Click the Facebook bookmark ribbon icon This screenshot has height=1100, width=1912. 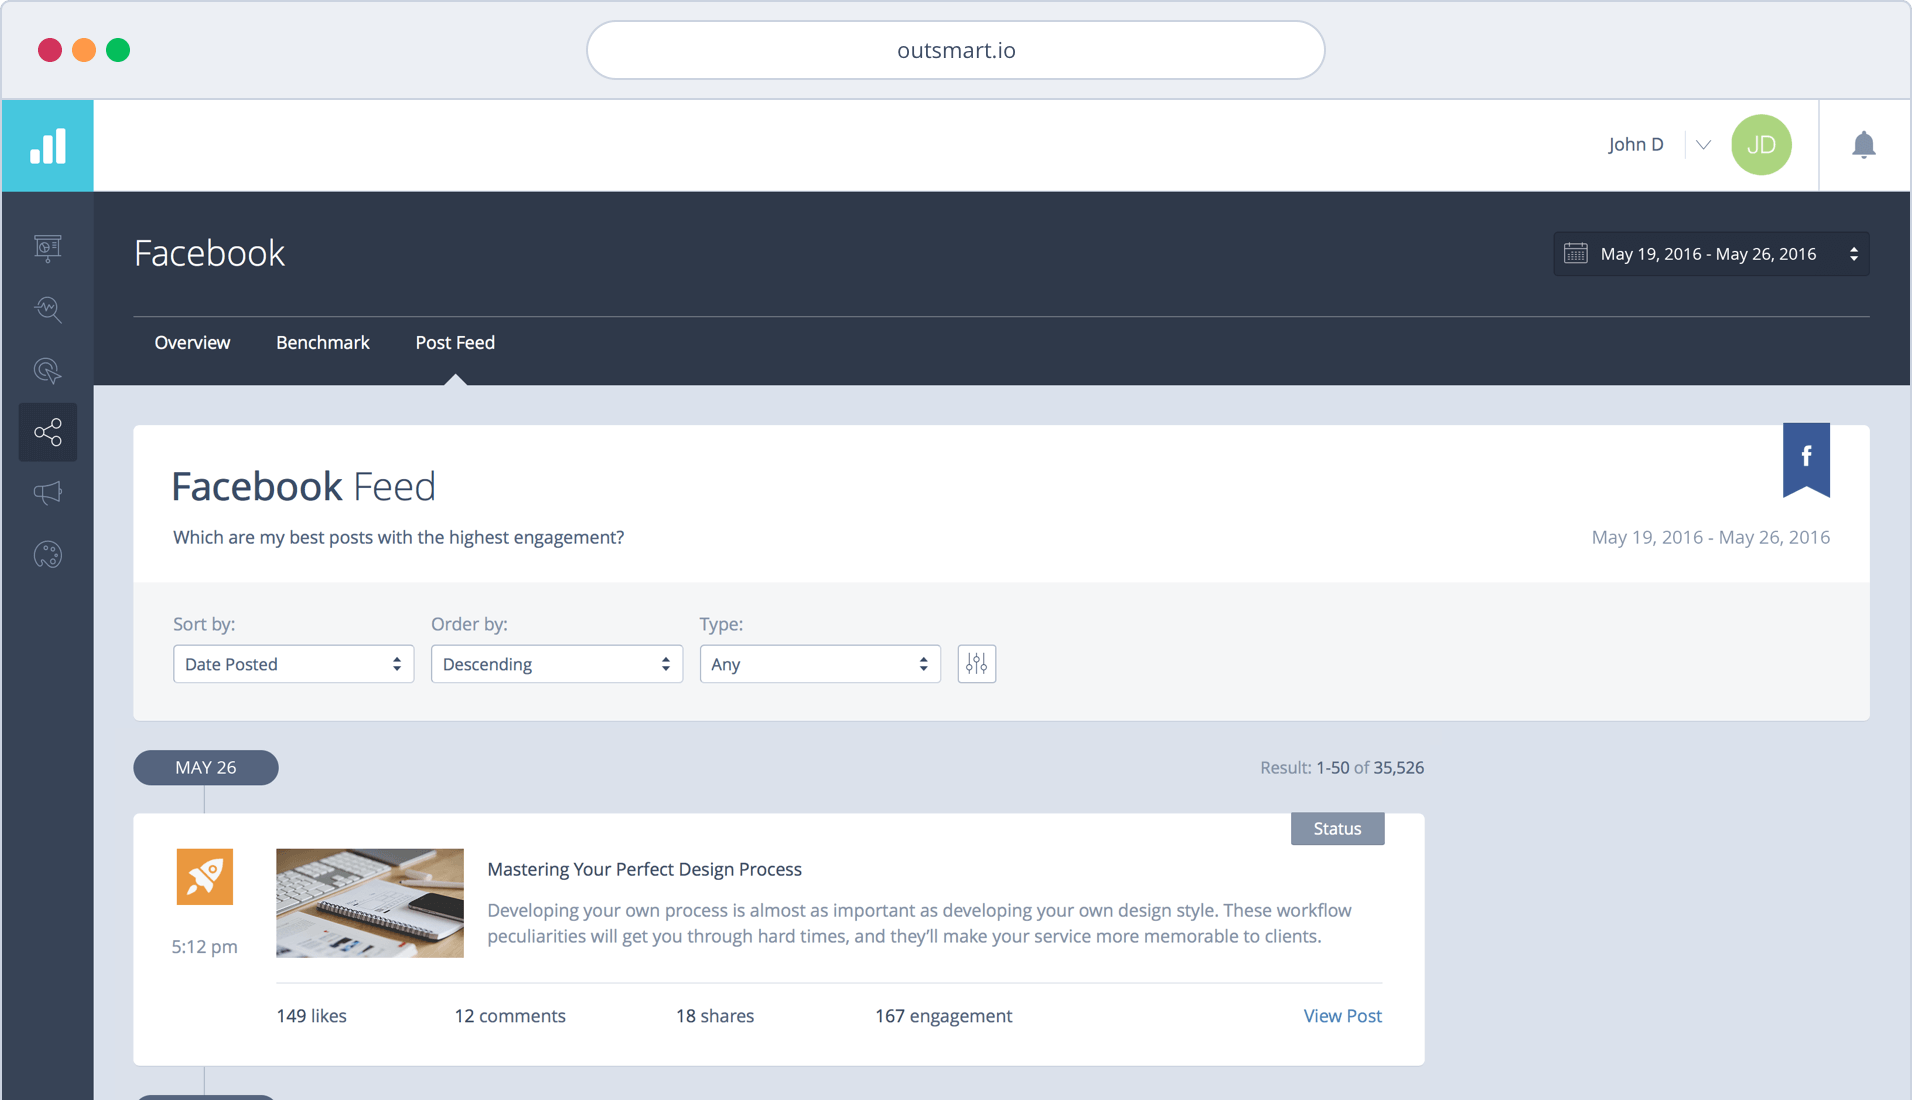point(1806,460)
